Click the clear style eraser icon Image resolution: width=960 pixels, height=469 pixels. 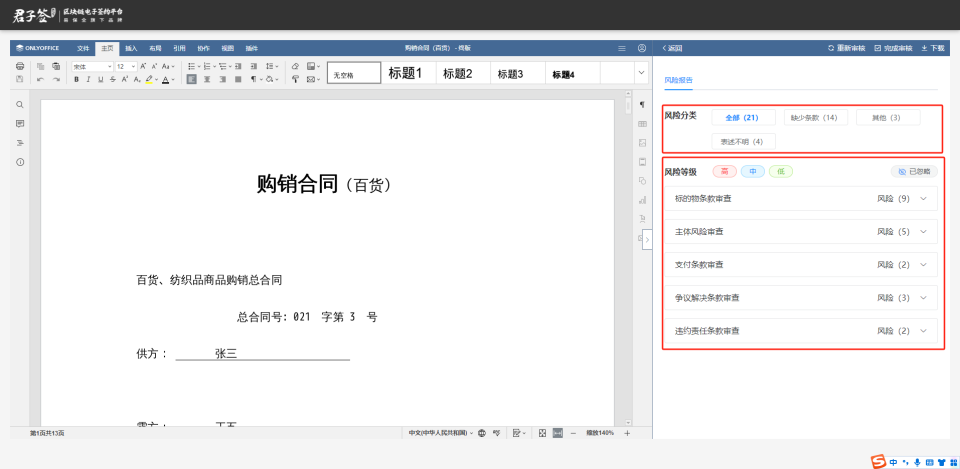(x=296, y=66)
